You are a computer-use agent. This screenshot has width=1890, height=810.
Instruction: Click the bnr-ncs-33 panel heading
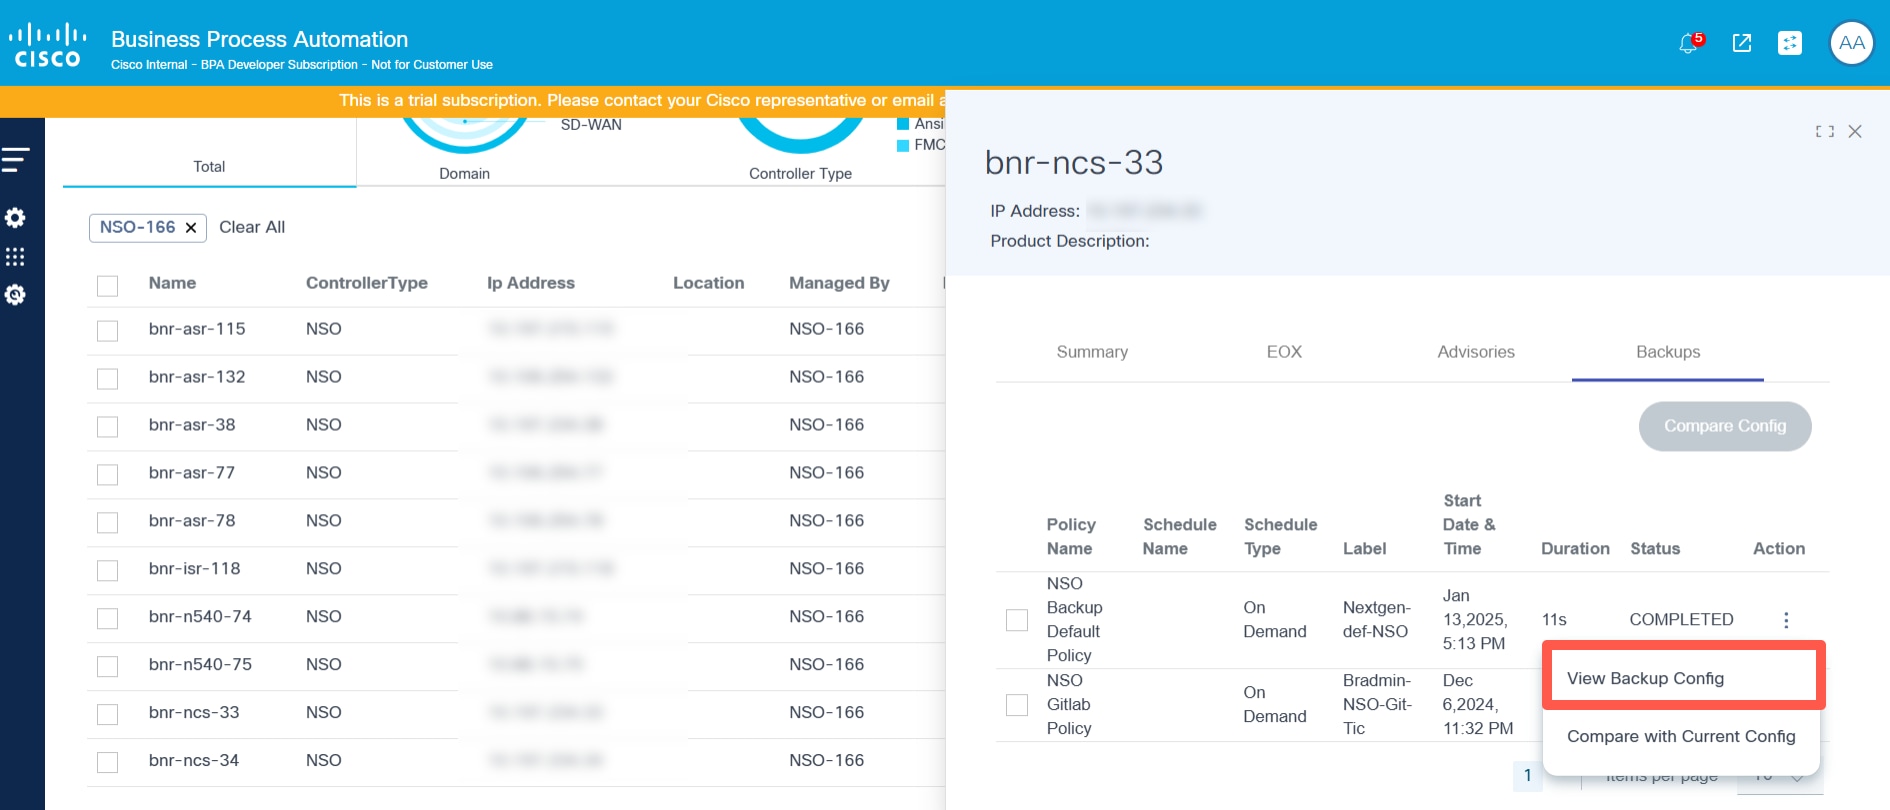[1074, 162]
